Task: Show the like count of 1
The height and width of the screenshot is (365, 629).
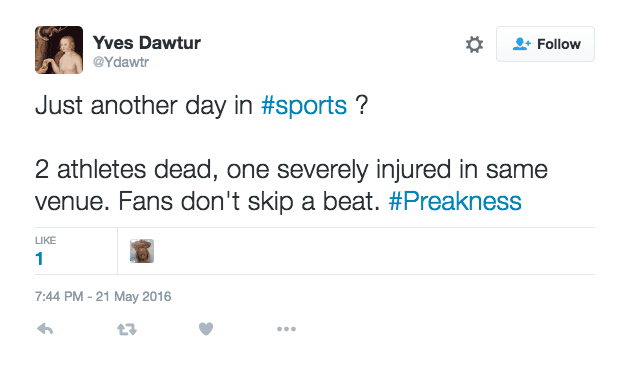Action: pos(39,259)
